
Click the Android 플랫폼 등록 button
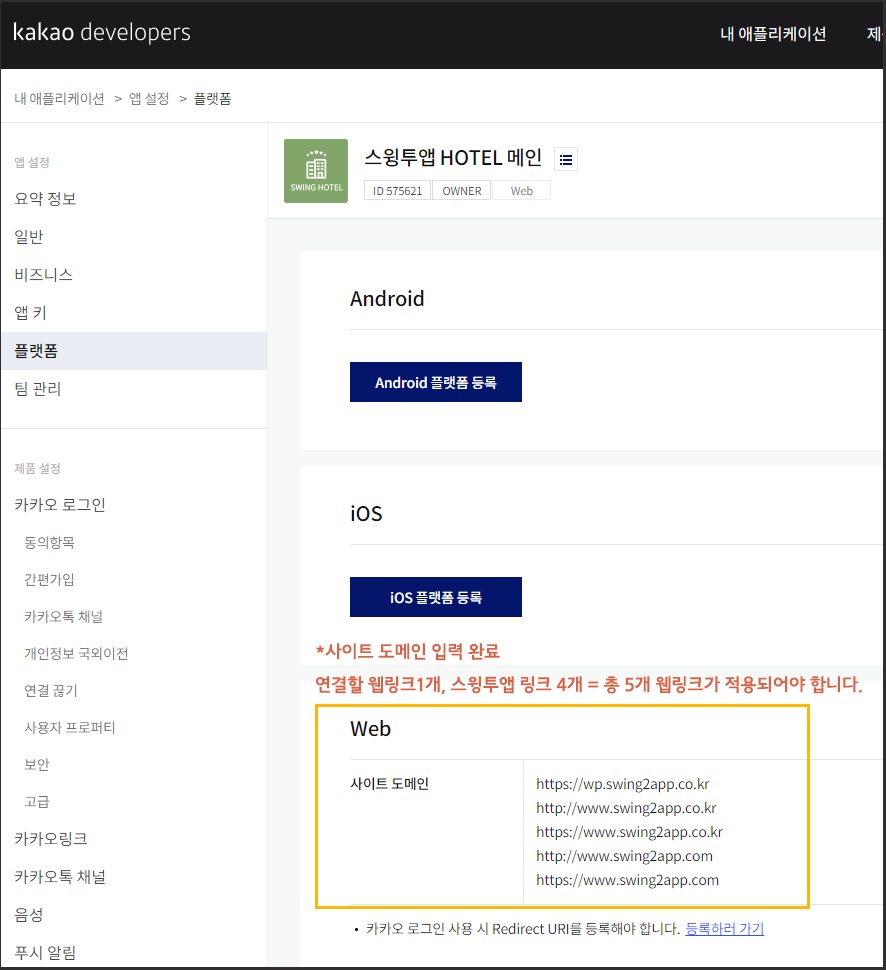435,381
